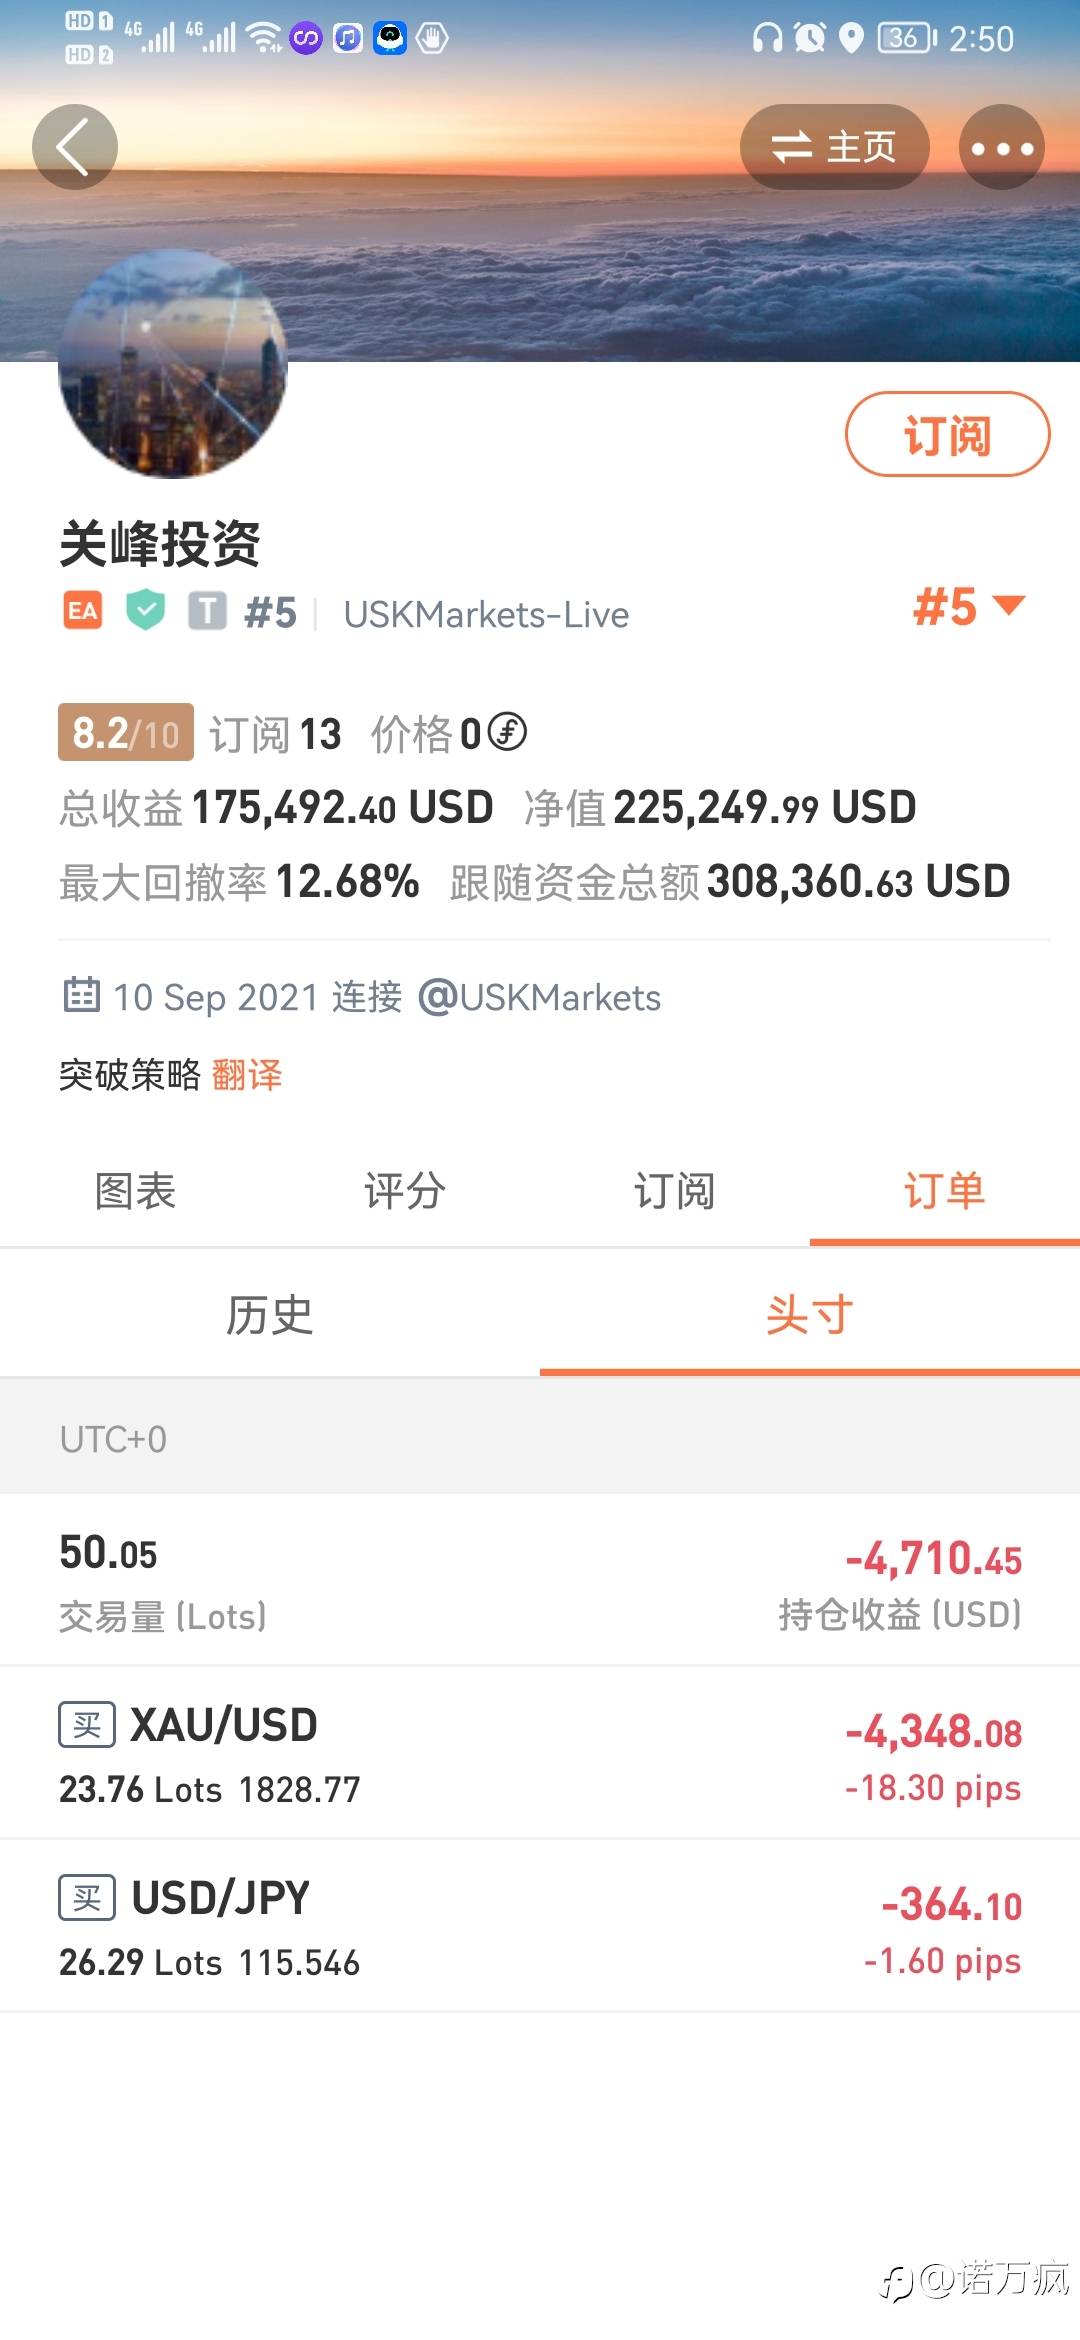Tap the orange EA badge icon
The height and width of the screenshot is (2340, 1080).
click(83, 610)
